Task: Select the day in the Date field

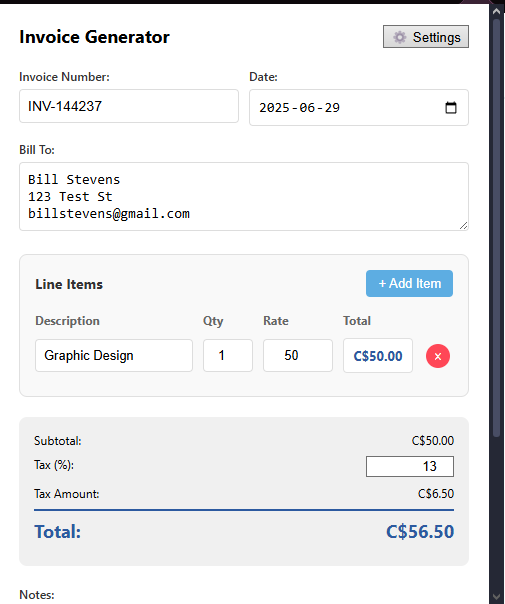Action: [x=332, y=108]
